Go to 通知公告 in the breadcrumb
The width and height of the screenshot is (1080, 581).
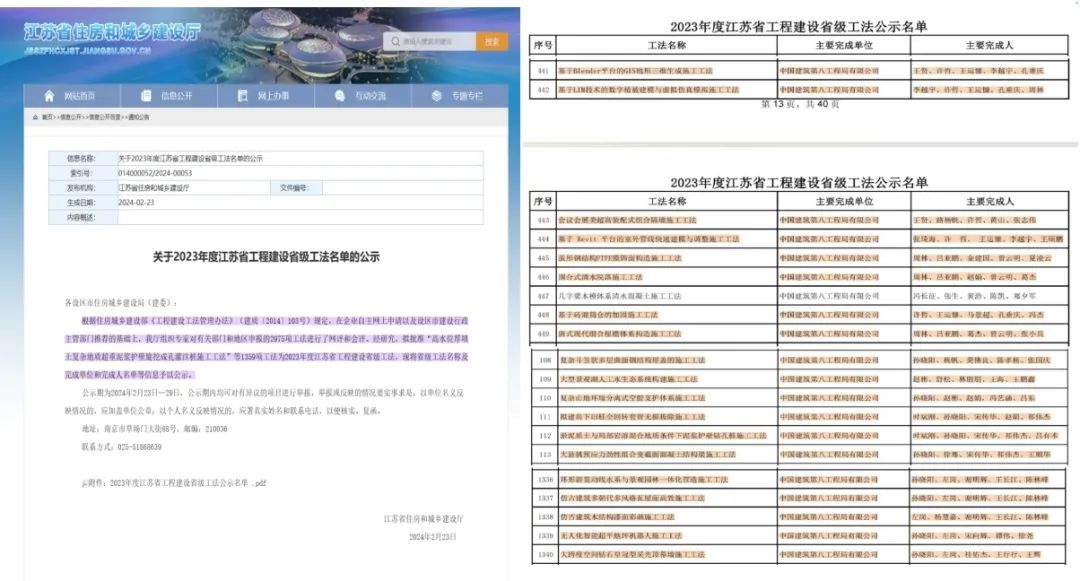pyautogui.click(x=138, y=117)
